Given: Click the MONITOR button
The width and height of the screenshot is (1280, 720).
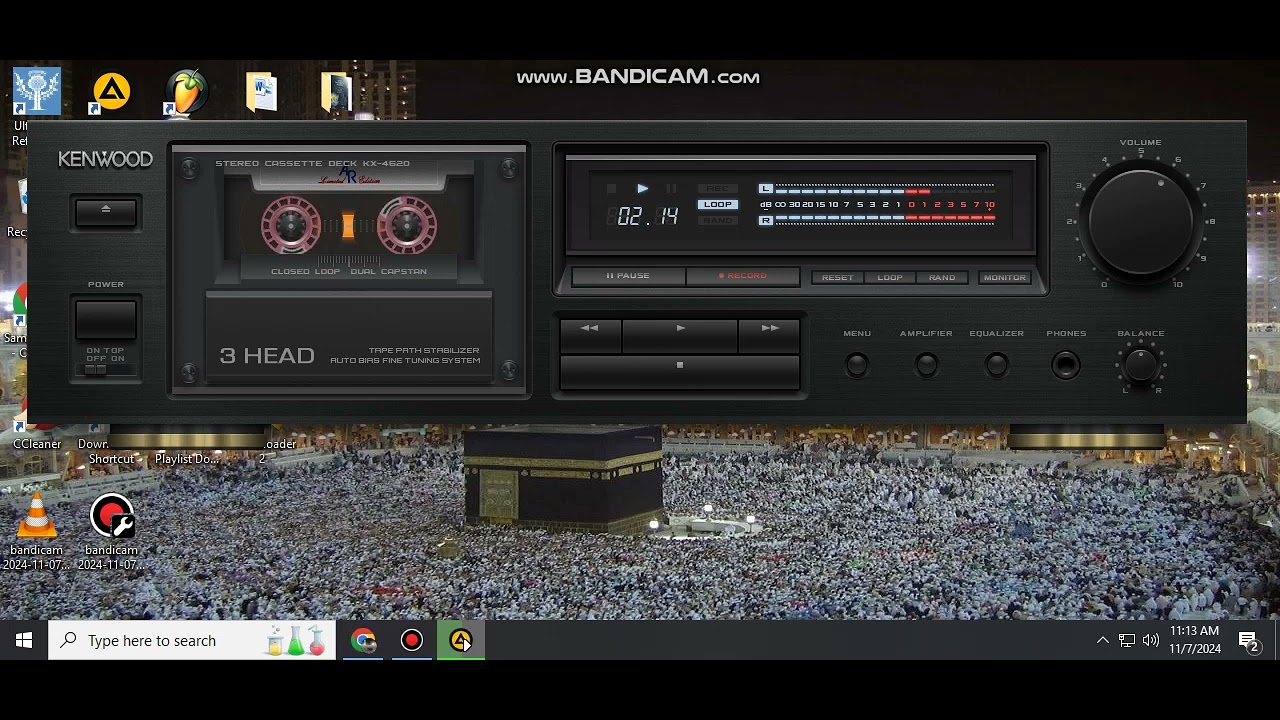Looking at the screenshot, I should pyautogui.click(x=1004, y=278).
